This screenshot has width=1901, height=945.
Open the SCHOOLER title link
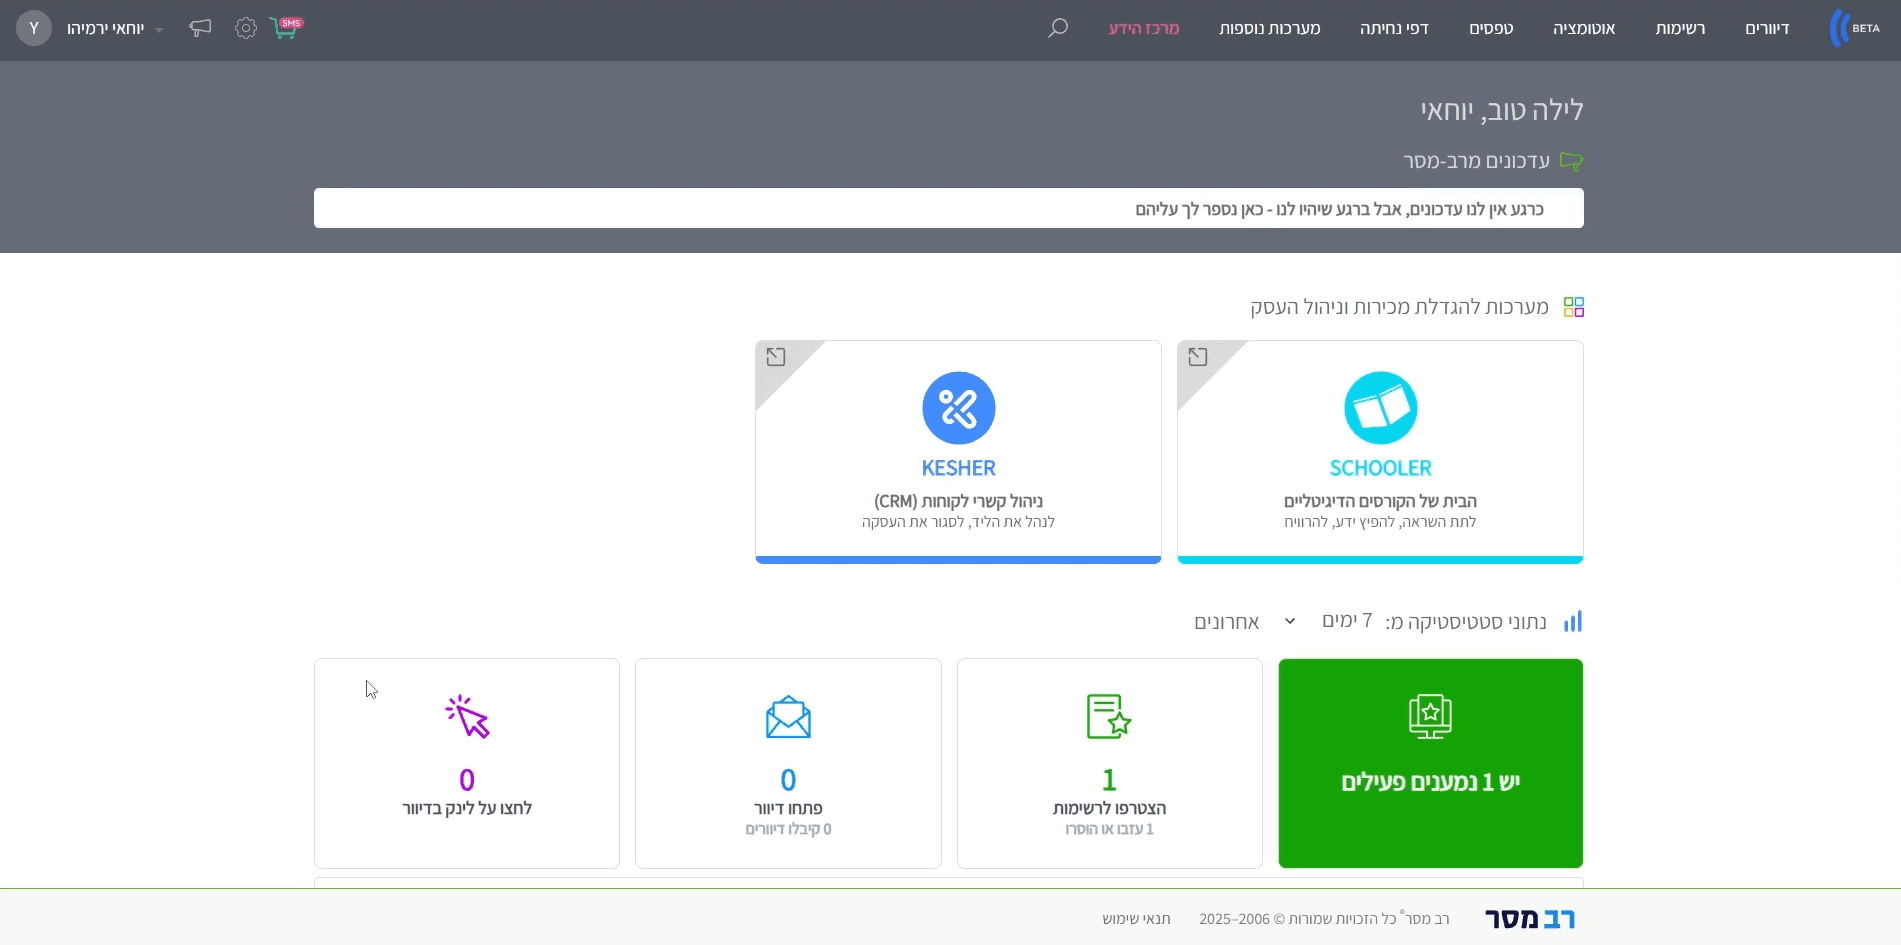pos(1380,468)
